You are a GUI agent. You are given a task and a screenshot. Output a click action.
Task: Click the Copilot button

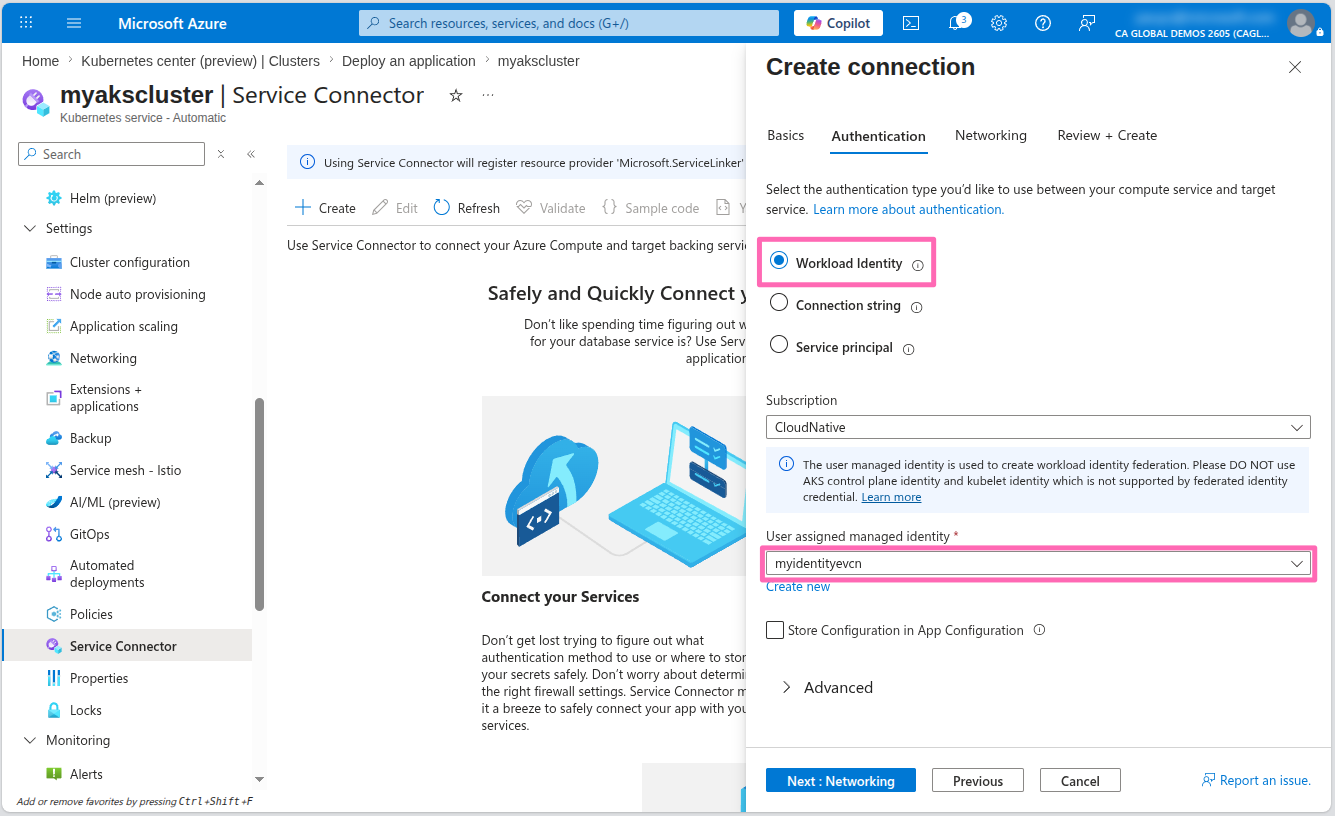point(838,23)
